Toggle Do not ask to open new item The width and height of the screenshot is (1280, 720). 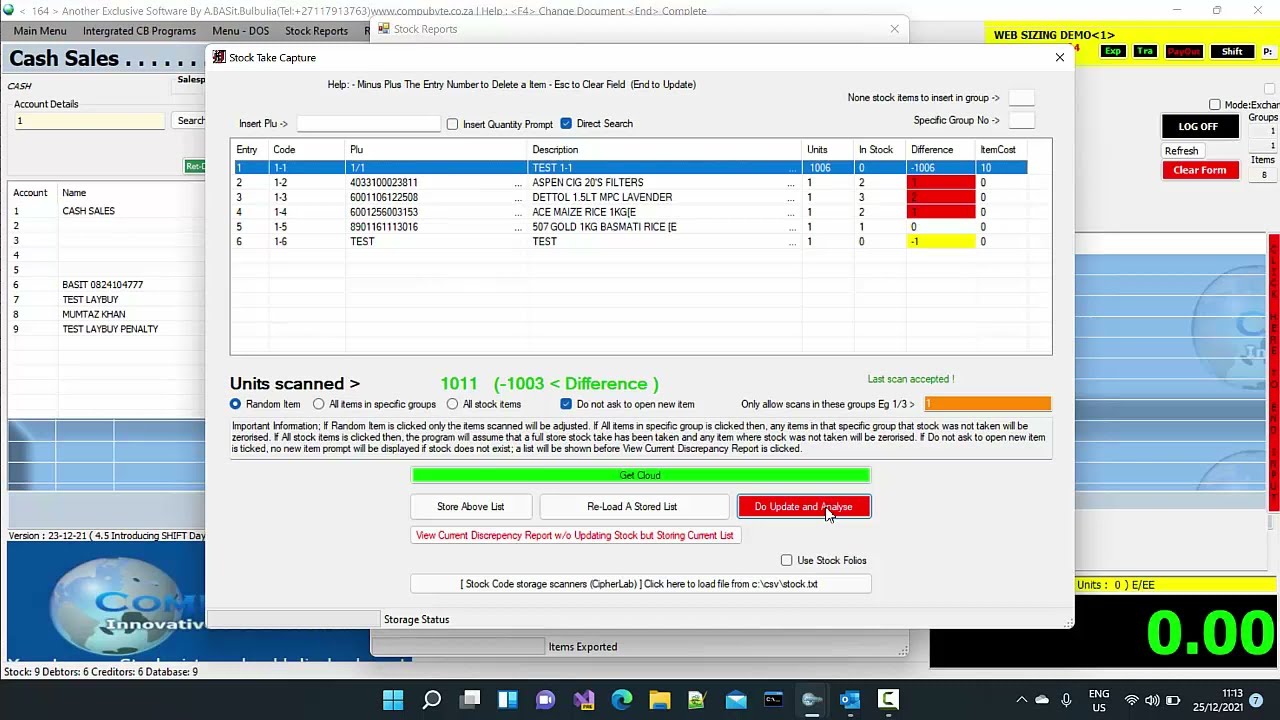tap(566, 404)
